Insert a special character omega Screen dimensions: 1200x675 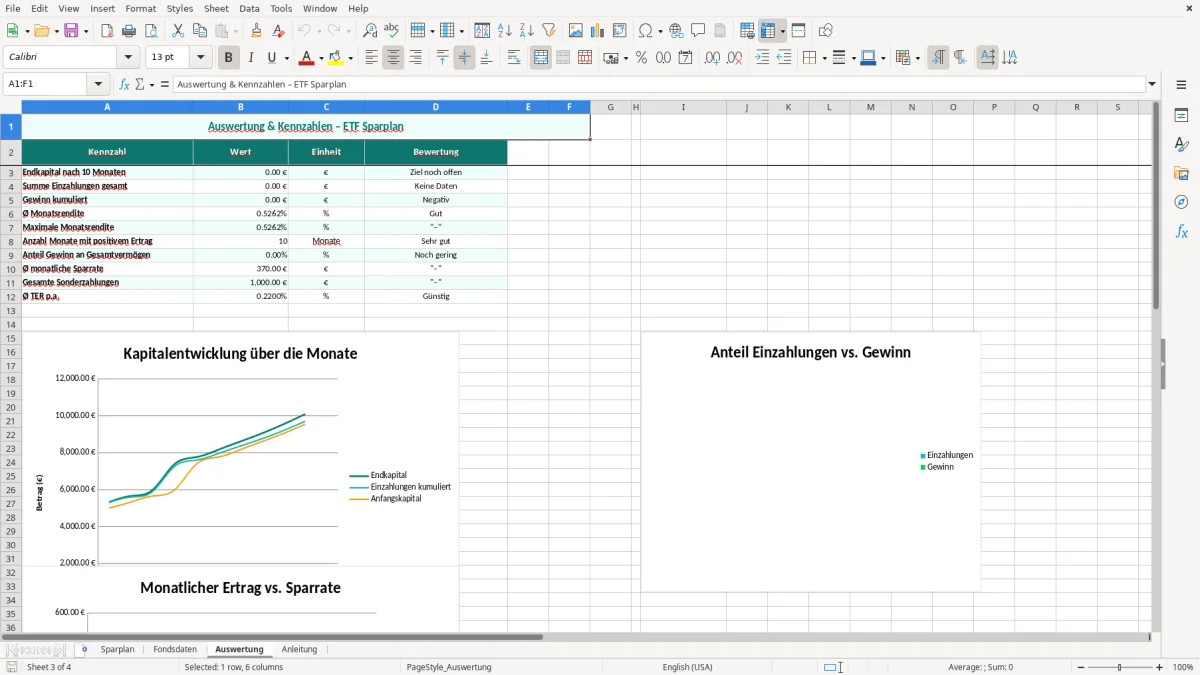point(645,31)
